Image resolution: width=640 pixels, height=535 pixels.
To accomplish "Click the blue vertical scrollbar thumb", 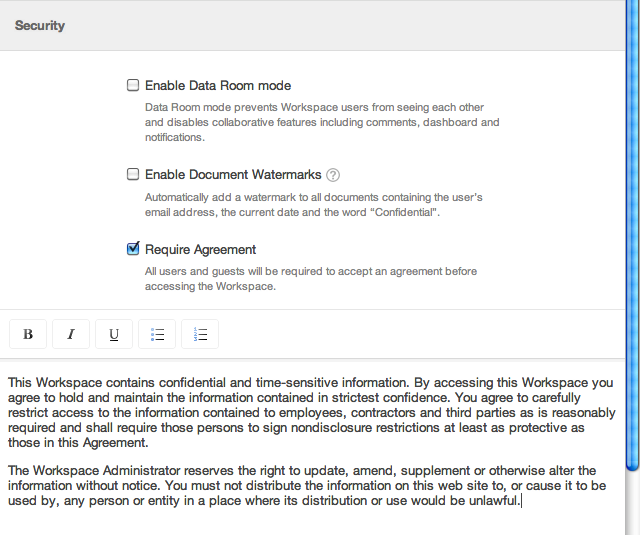I will pos(633,233).
